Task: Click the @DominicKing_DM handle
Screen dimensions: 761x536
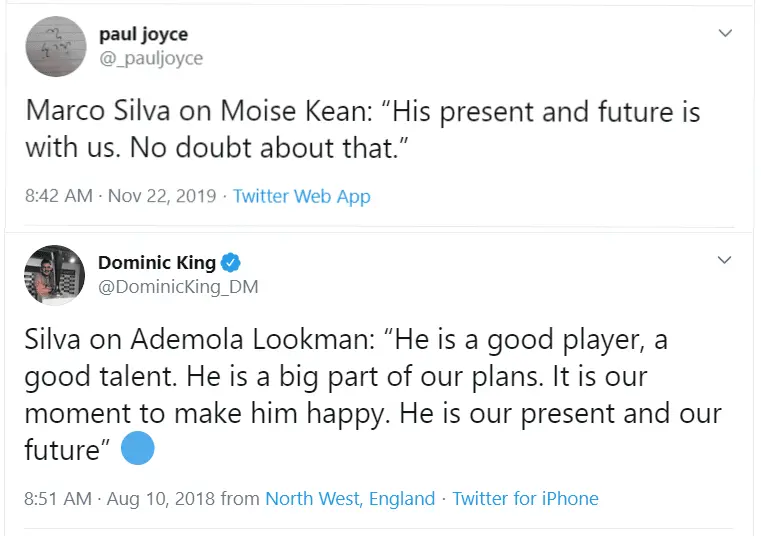Action: (178, 287)
